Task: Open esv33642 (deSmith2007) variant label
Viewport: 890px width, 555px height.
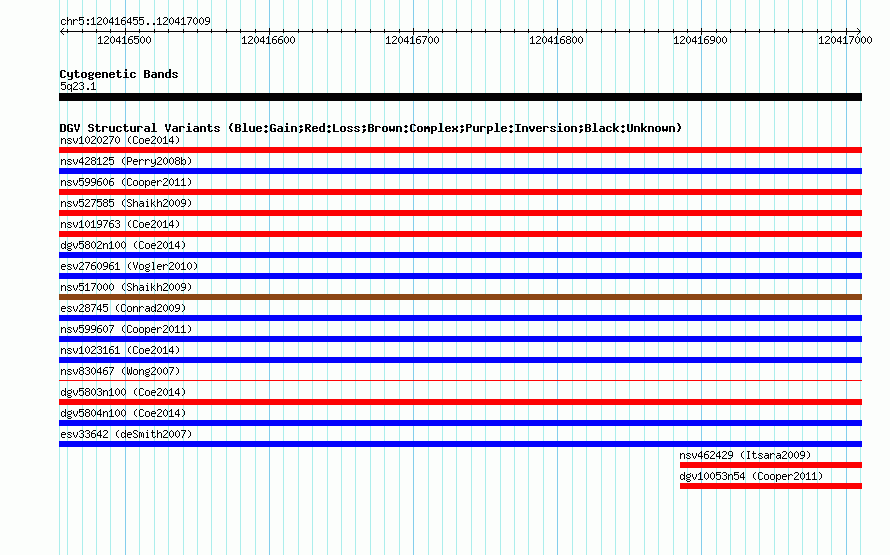Action: 126,434
